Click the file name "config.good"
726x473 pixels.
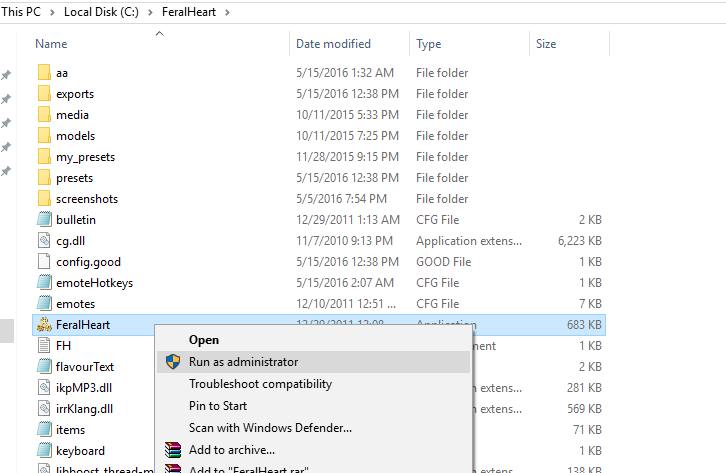[88, 262]
